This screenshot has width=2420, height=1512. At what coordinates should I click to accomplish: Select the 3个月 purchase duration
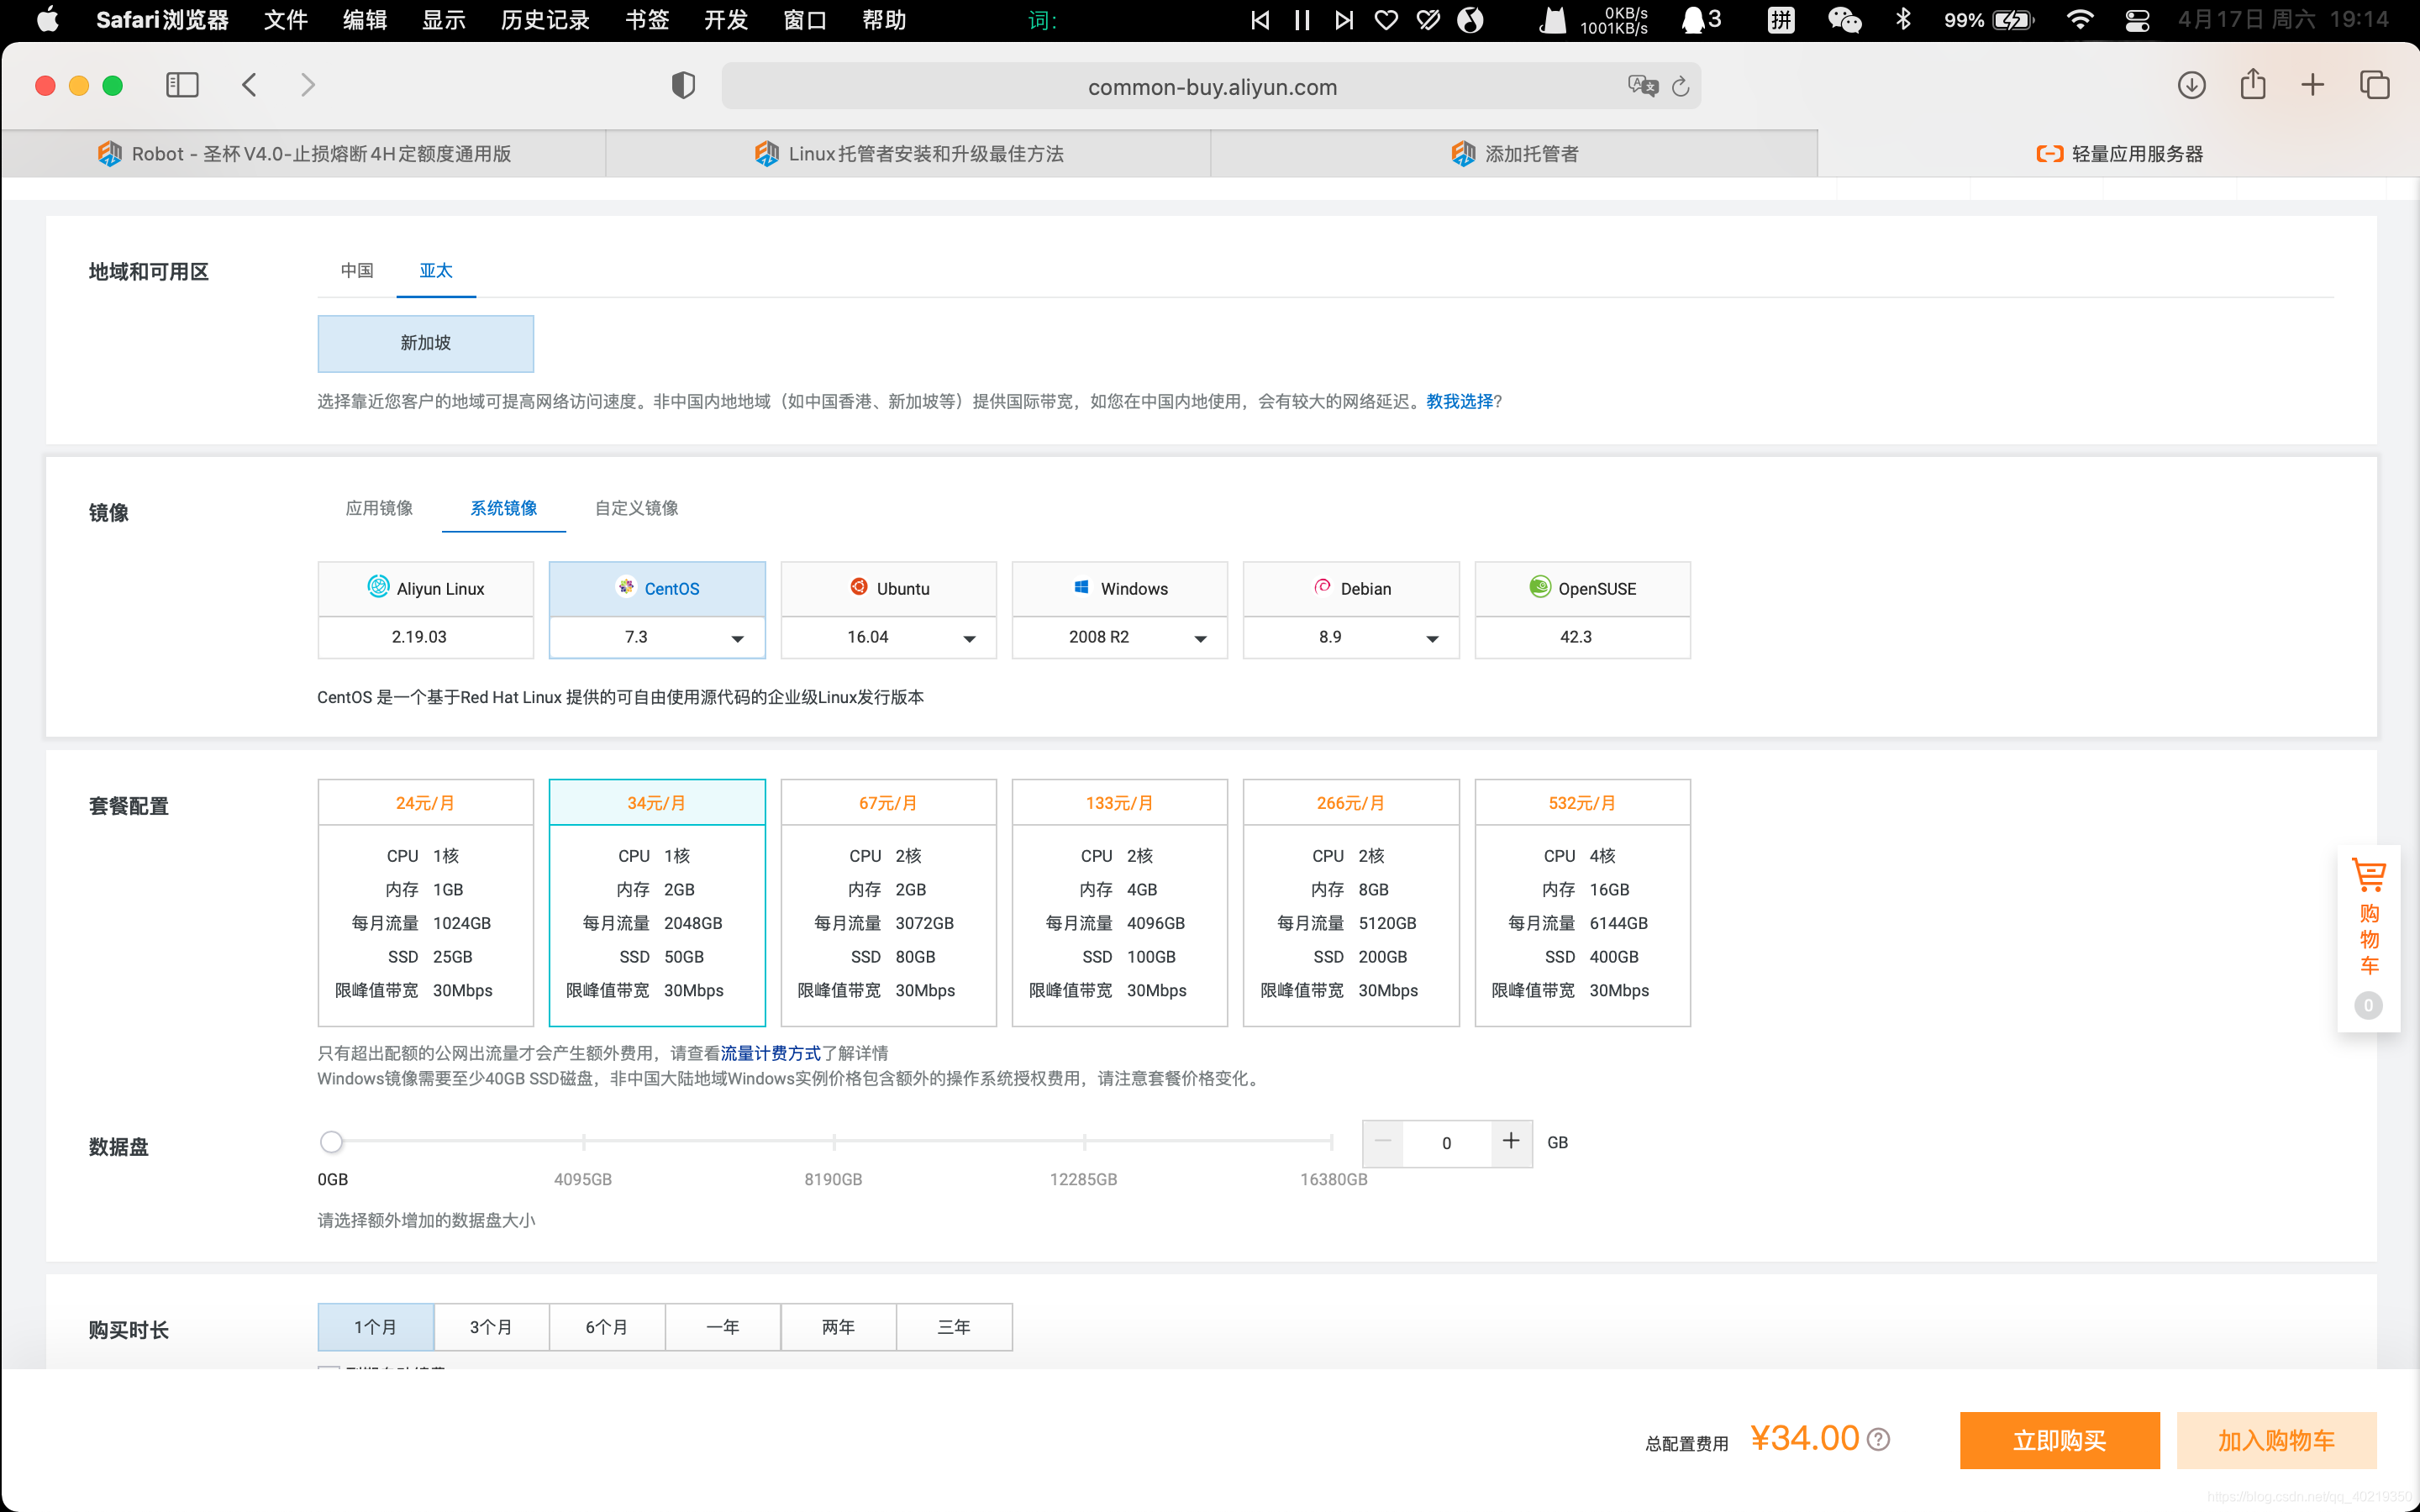(491, 1327)
